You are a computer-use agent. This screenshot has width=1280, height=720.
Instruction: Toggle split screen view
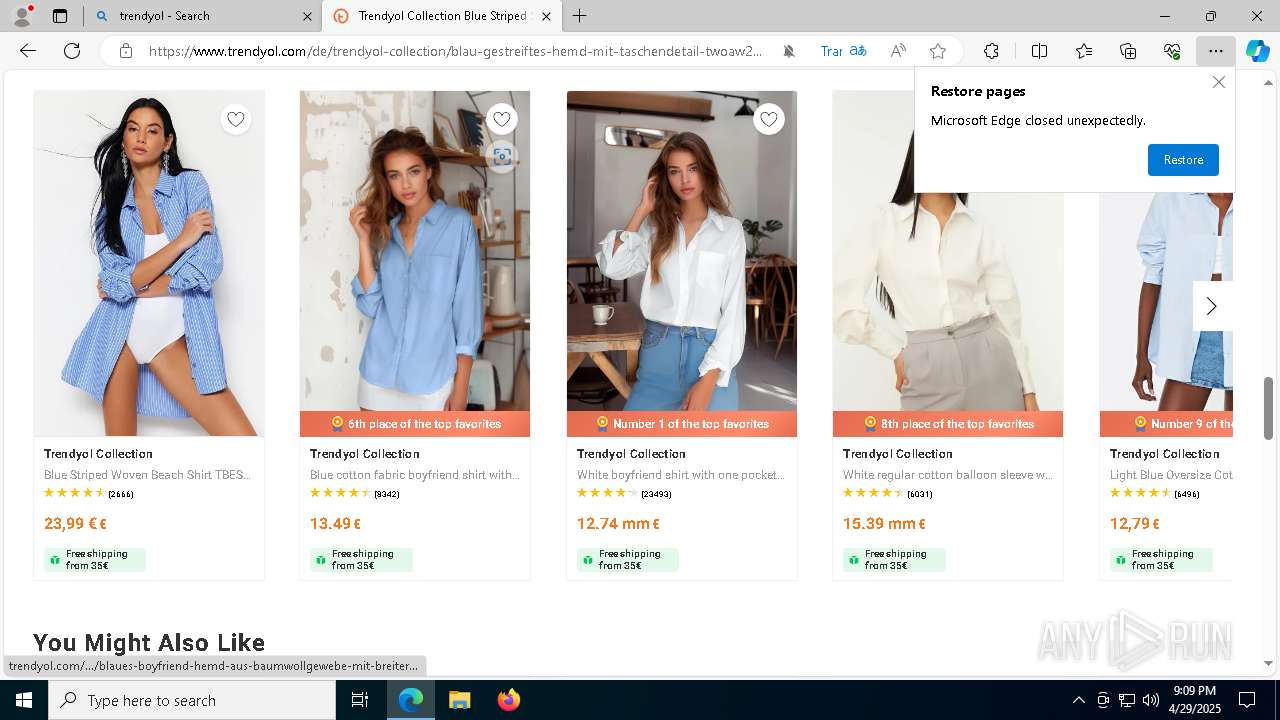click(1039, 51)
